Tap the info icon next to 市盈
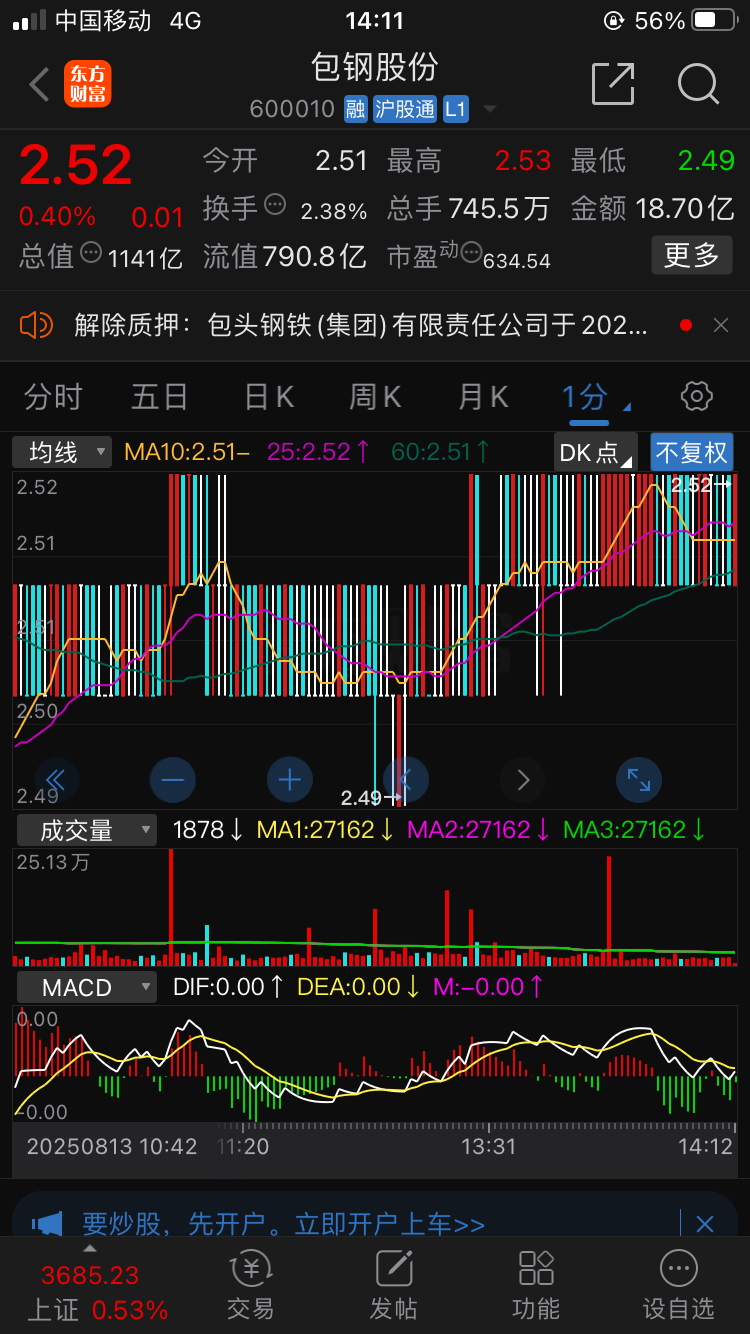The height and width of the screenshot is (1334, 750). 470,251
